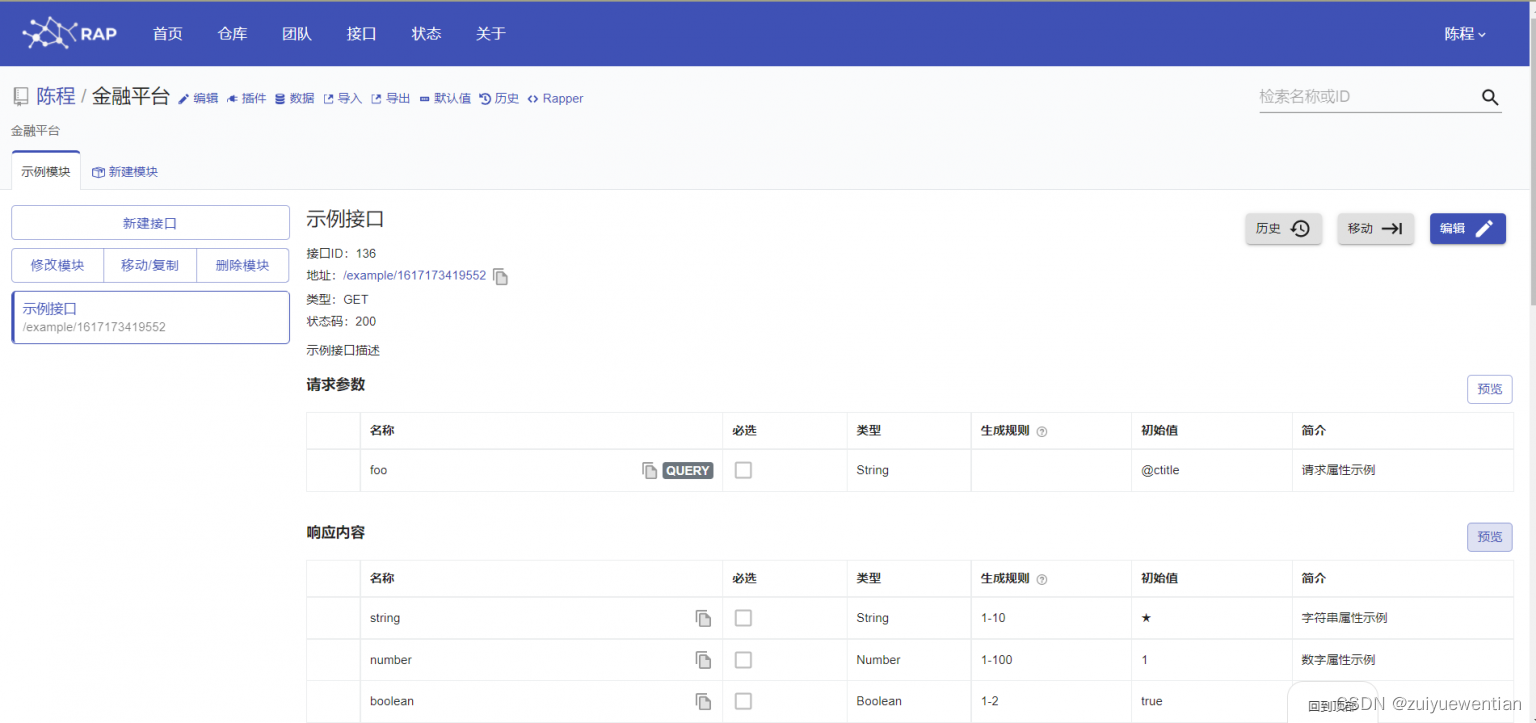Image resolution: width=1536 pixels, height=723 pixels.
Task: Open the 插件 (plugin) tool
Action: pos(246,98)
